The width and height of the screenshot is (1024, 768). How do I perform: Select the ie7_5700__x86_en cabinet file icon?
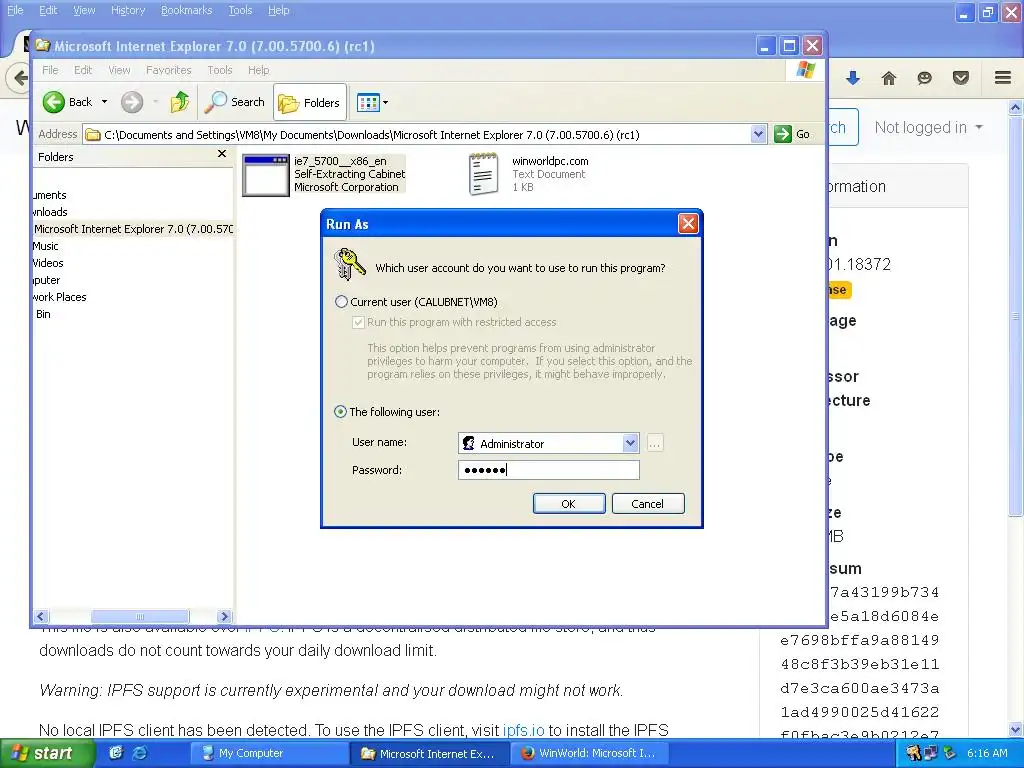pyautogui.click(x=265, y=175)
